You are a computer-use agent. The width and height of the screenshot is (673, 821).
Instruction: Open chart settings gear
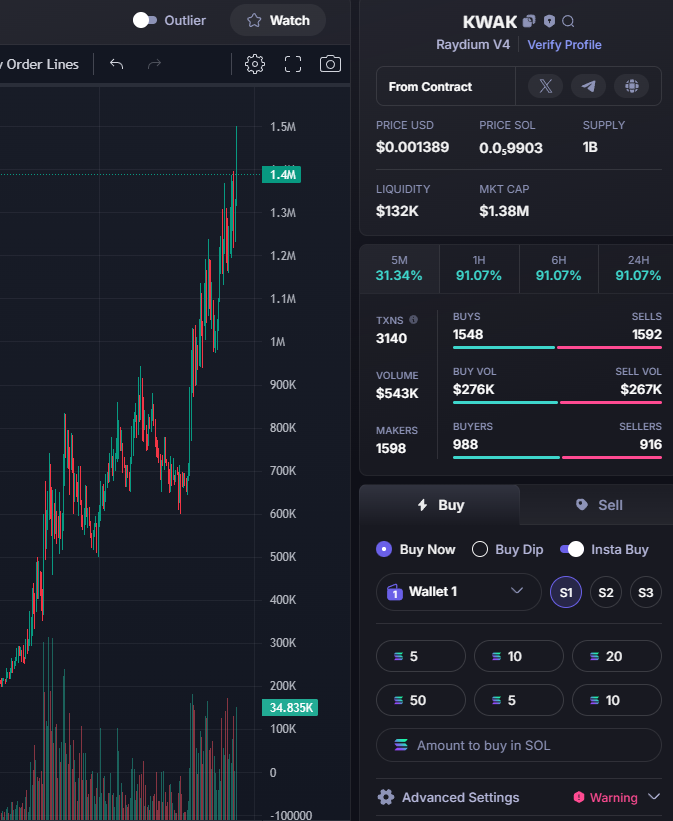pyautogui.click(x=255, y=64)
